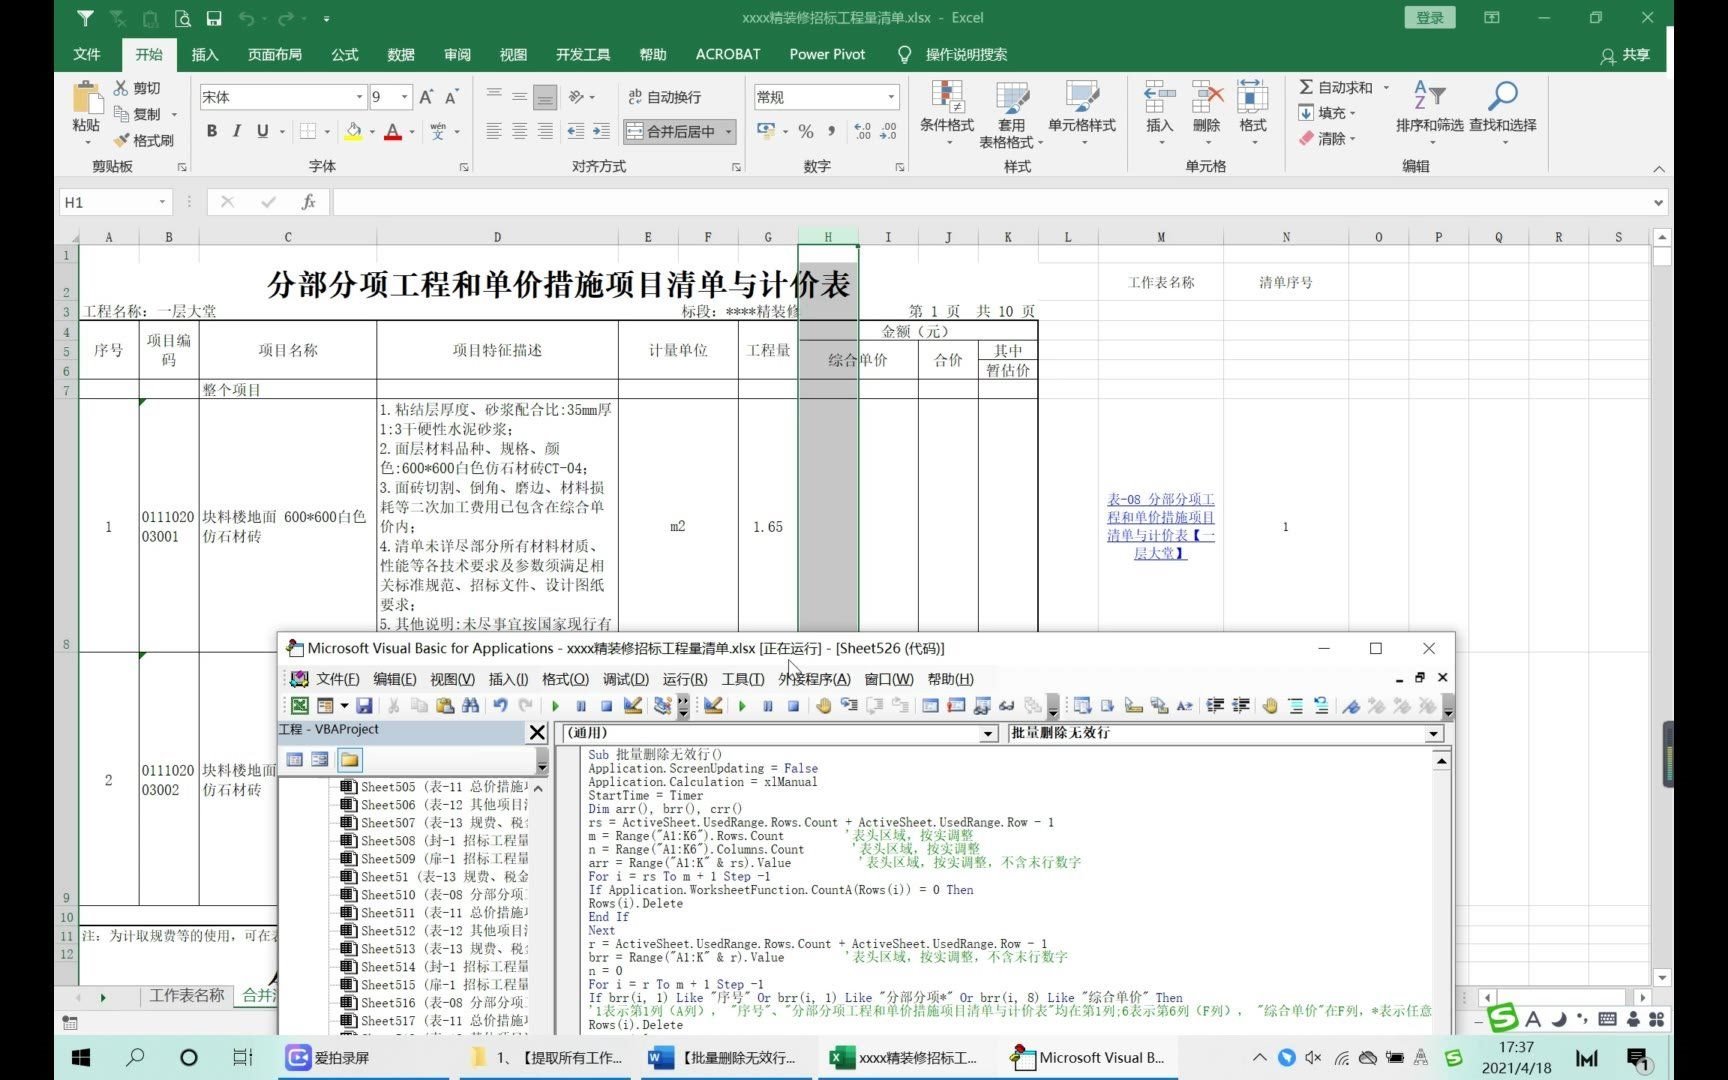The image size is (1728, 1080).
Task: Save workbook using VBA save icon
Action: (364, 706)
